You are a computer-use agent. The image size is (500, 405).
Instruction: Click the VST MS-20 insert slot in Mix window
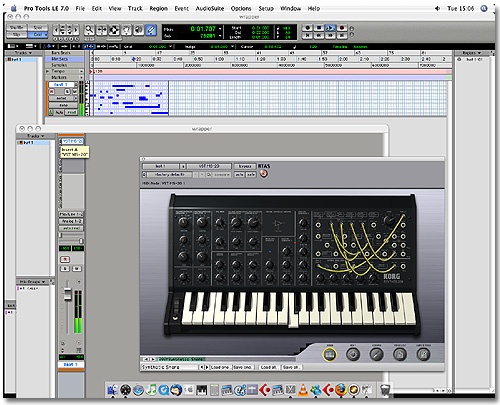73,141
